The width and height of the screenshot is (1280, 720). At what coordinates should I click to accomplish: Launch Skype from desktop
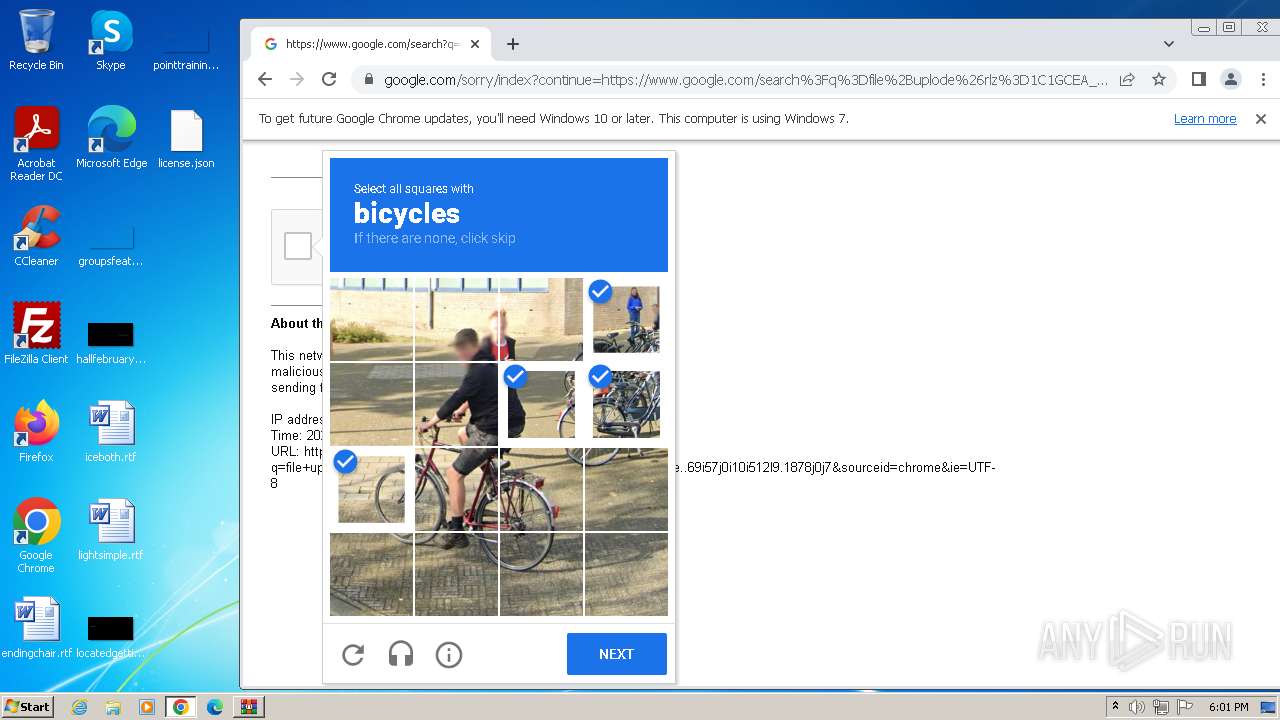pos(111,40)
